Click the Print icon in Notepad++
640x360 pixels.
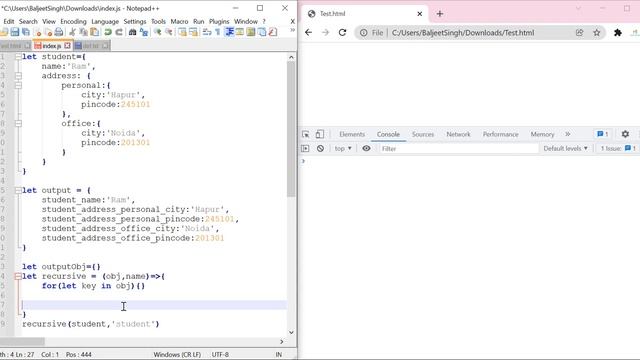[x=59, y=32]
